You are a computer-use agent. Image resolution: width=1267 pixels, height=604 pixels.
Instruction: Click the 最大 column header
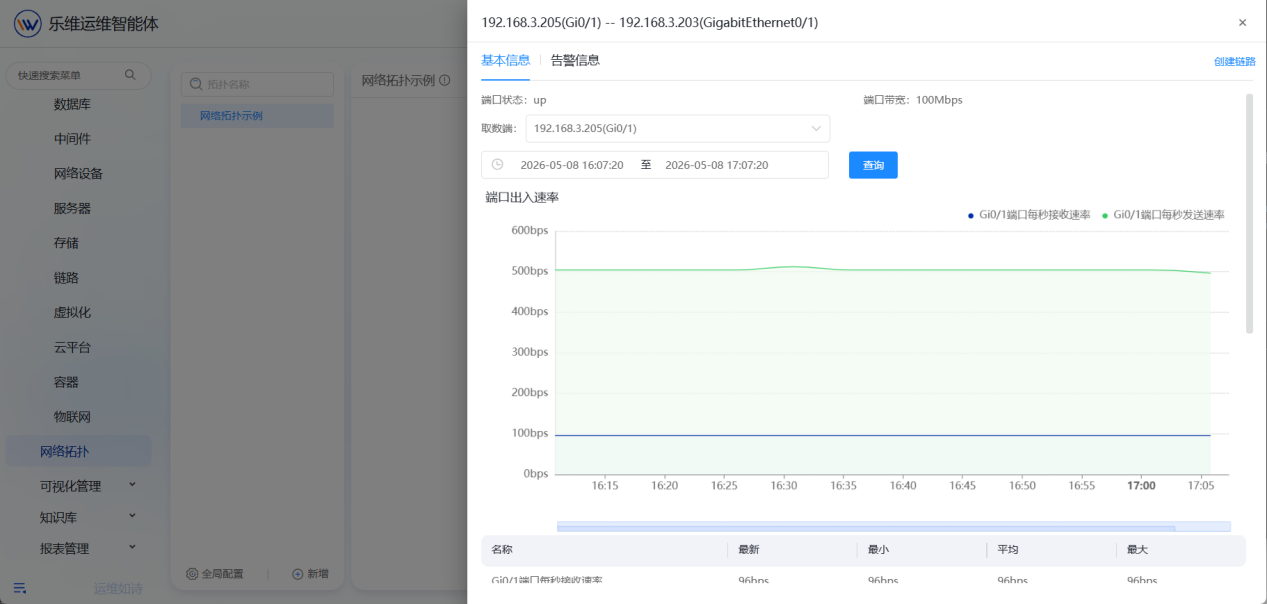(1138, 550)
